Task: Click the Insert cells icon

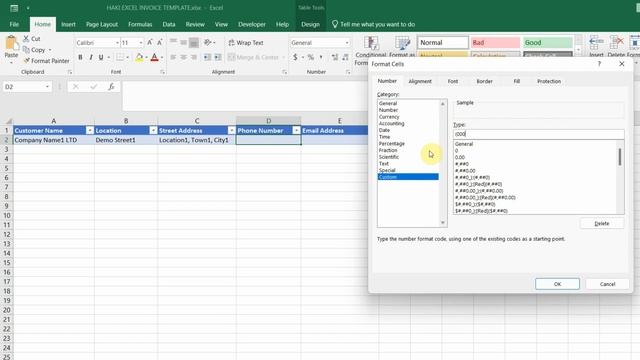Action: [596, 42]
